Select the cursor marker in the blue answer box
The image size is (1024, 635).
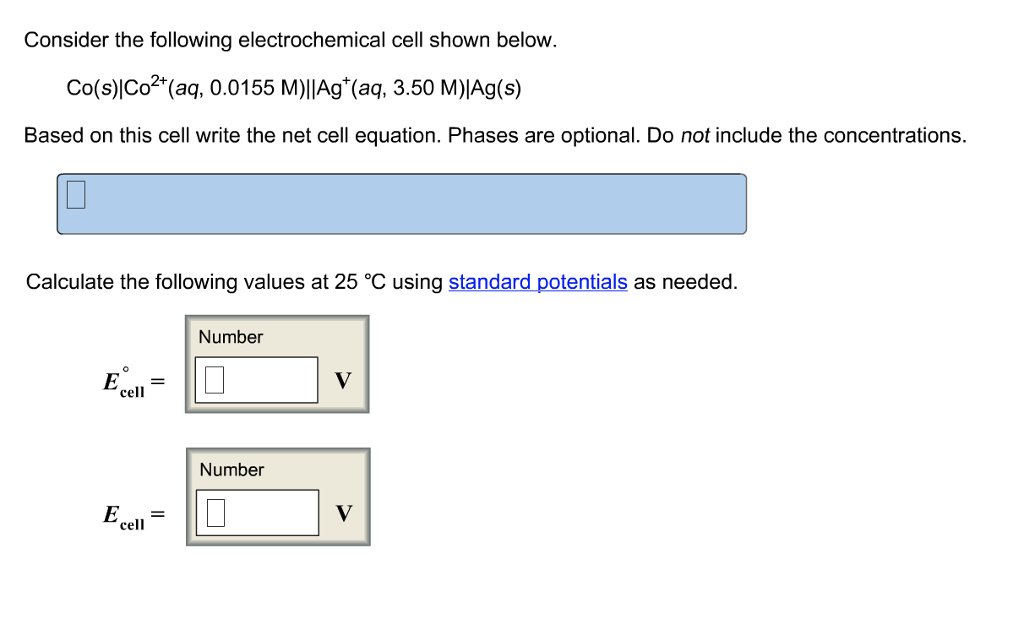74,195
